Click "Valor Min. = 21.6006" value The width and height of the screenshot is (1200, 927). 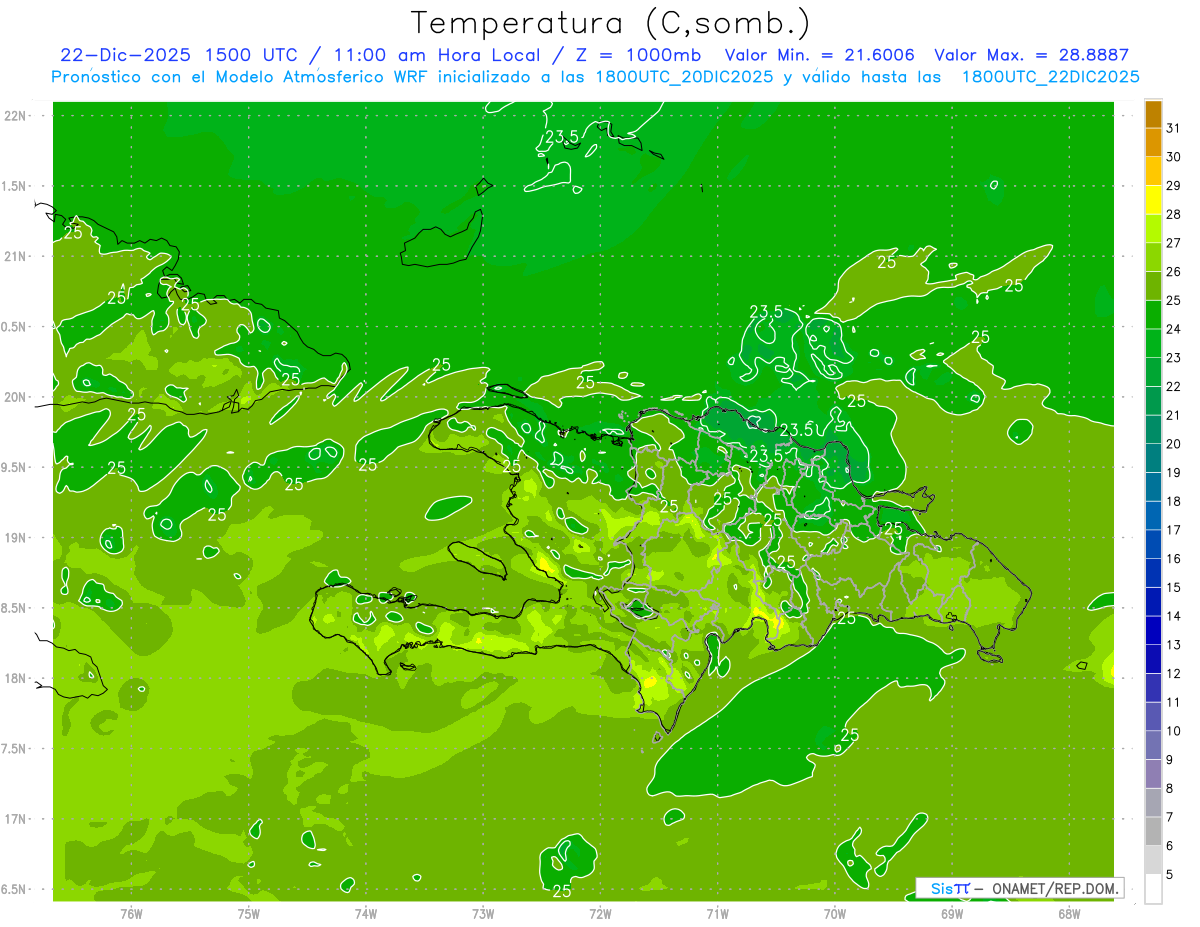820,55
